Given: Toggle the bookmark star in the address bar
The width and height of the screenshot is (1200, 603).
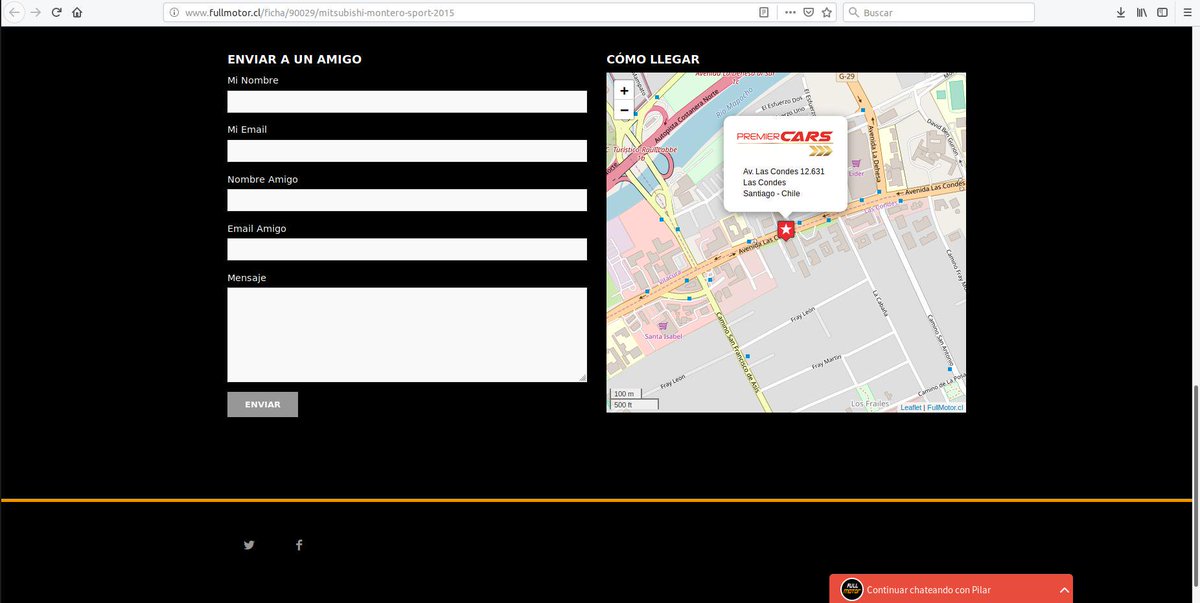Looking at the screenshot, I should coord(826,11).
